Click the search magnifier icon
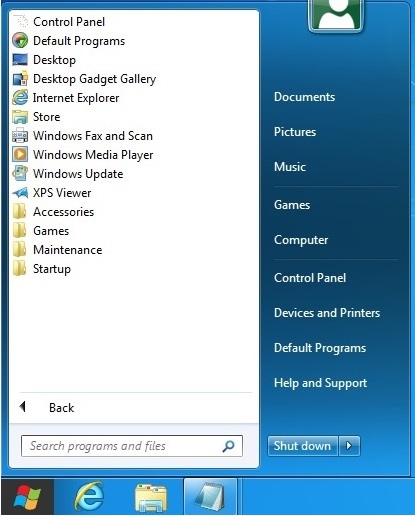The image size is (415, 516). pos(228,446)
